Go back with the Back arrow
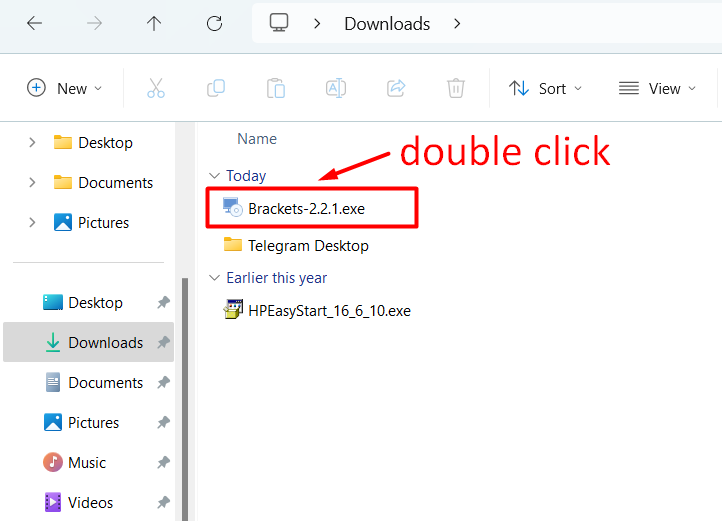The image size is (722, 521). 35,23
